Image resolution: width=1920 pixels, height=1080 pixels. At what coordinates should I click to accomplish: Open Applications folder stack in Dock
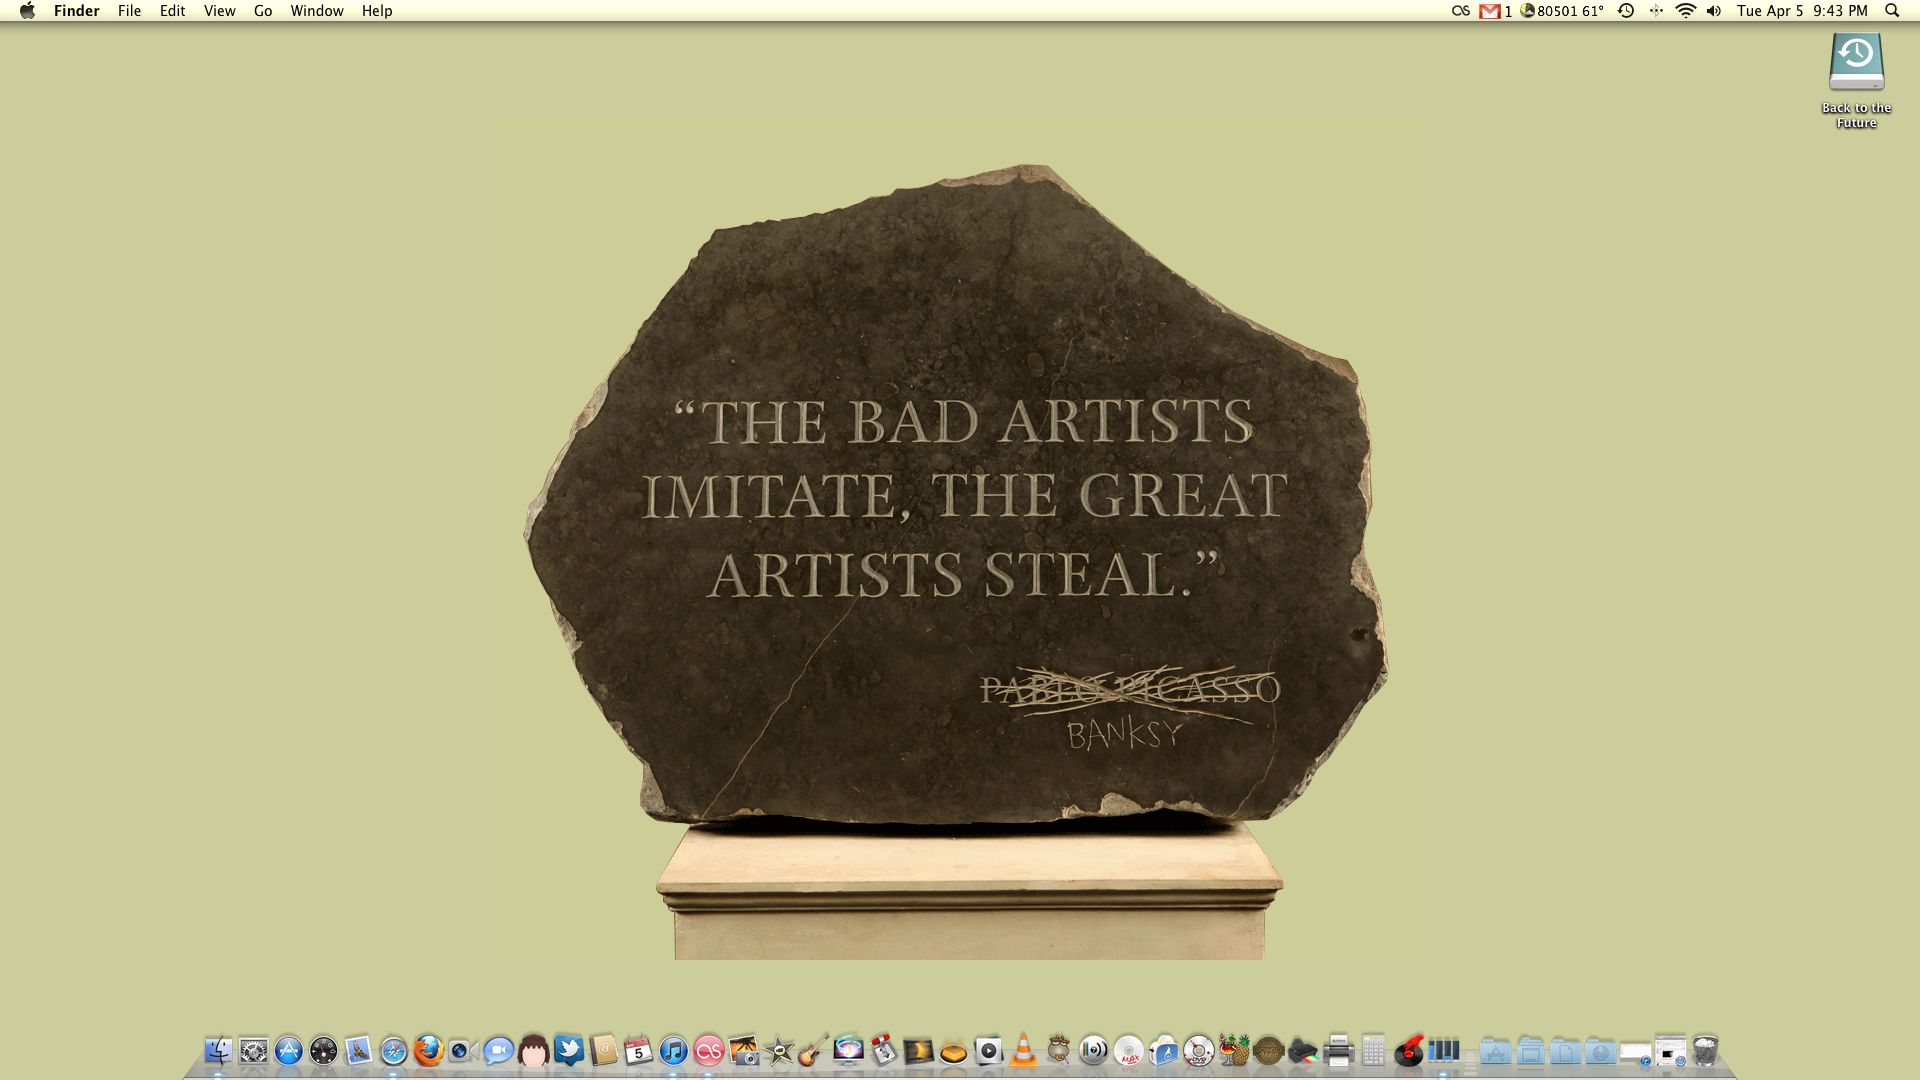click(x=1495, y=1051)
